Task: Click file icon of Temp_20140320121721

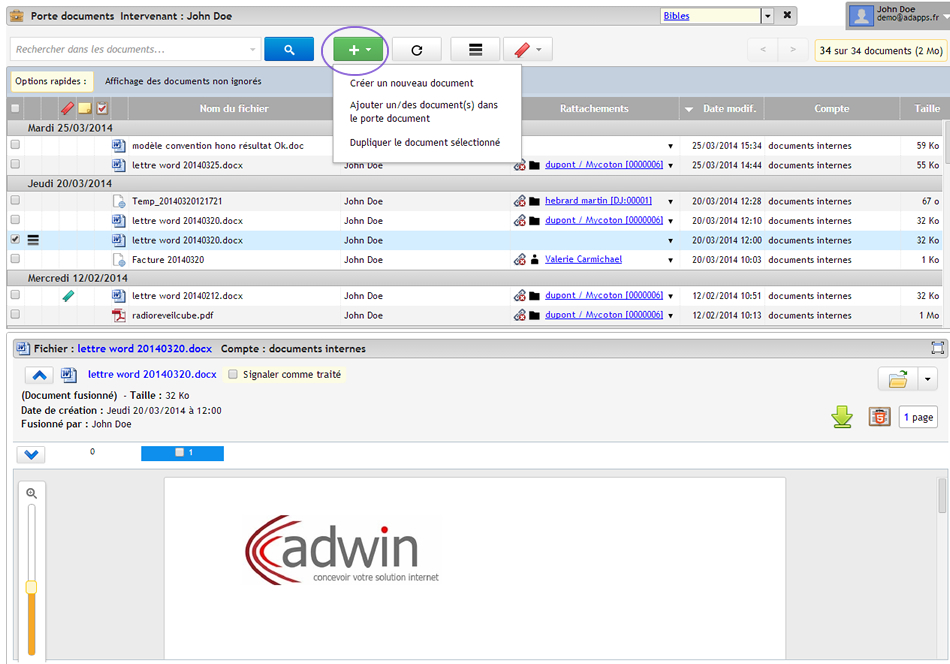Action: [x=119, y=201]
